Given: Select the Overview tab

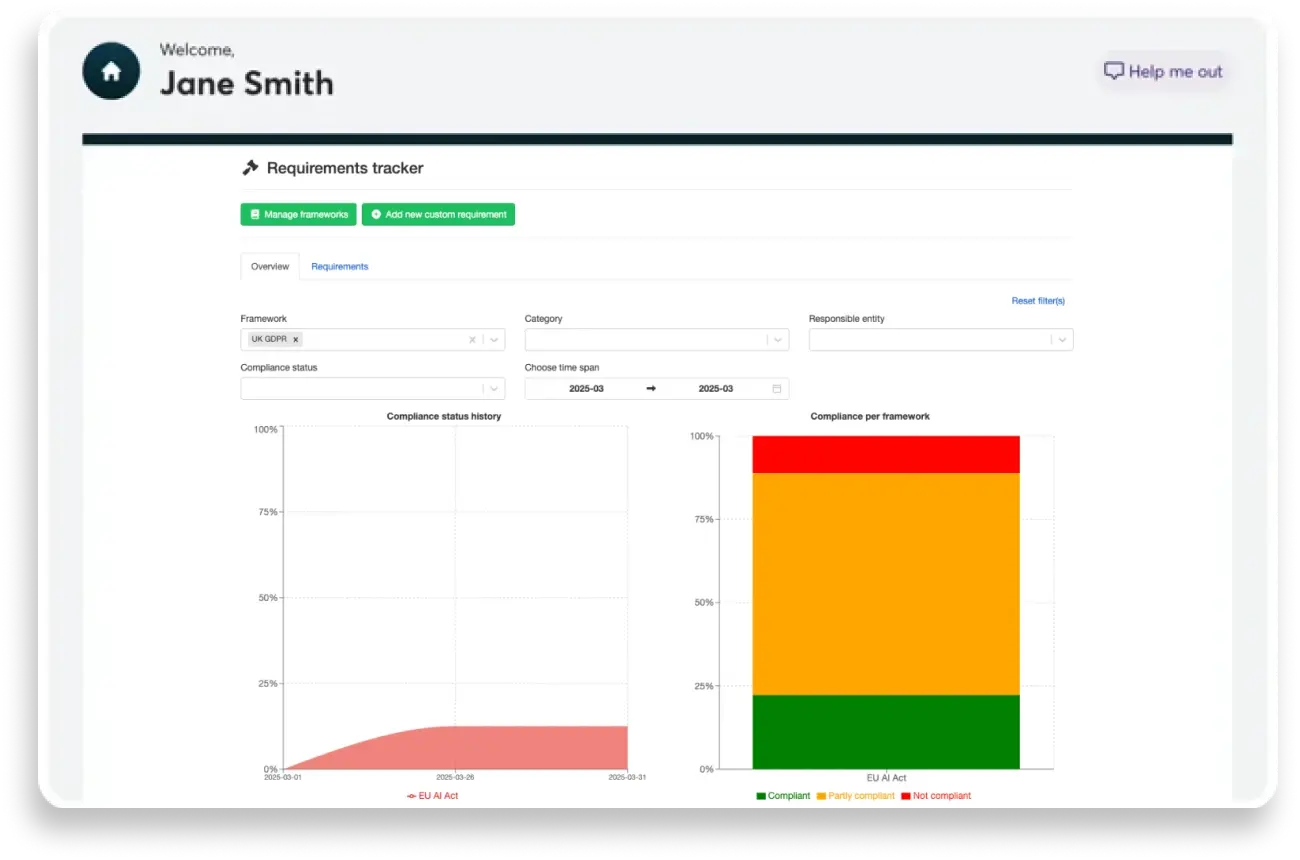Looking at the screenshot, I should [x=270, y=266].
